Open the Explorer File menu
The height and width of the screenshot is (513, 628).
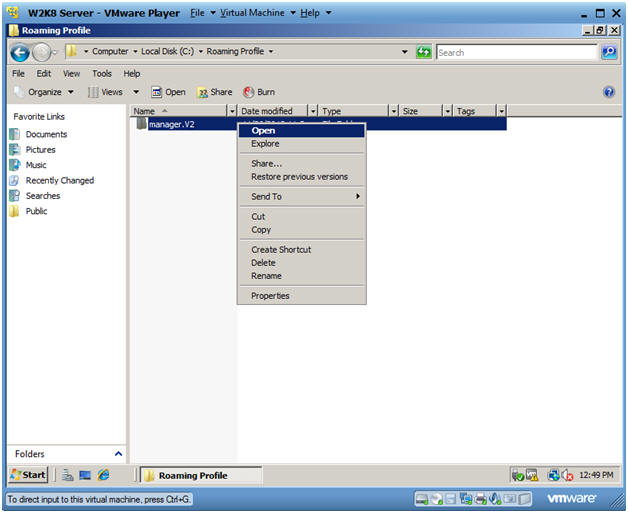(18, 74)
